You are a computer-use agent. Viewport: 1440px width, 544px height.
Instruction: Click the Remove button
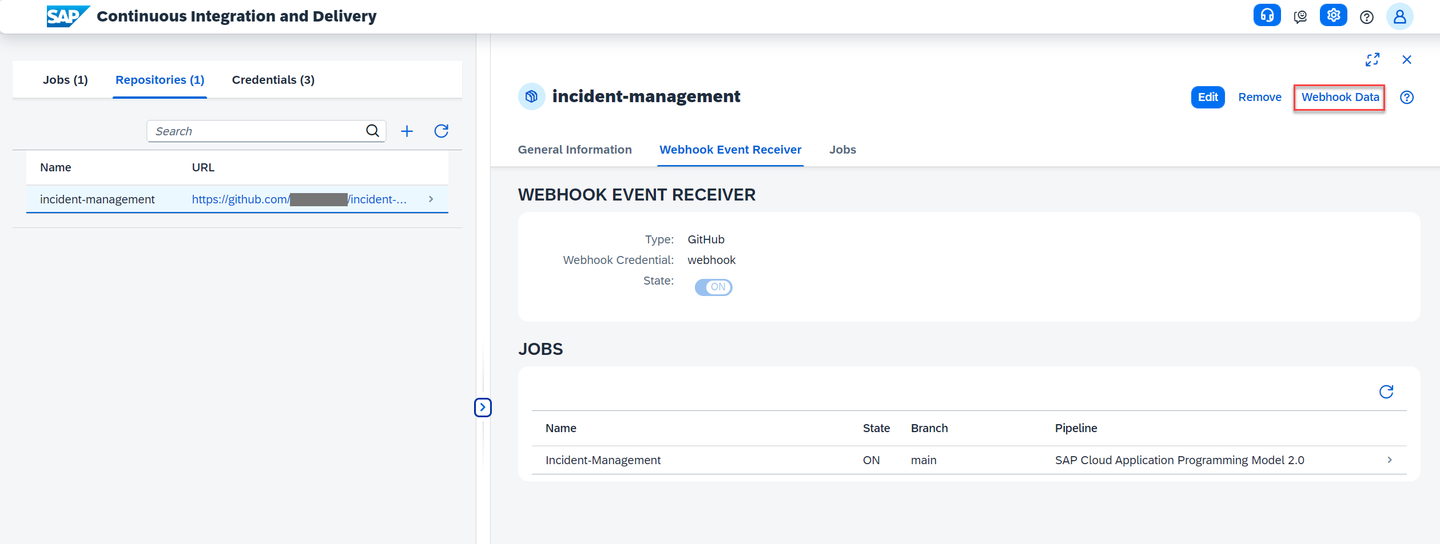(1260, 97)
